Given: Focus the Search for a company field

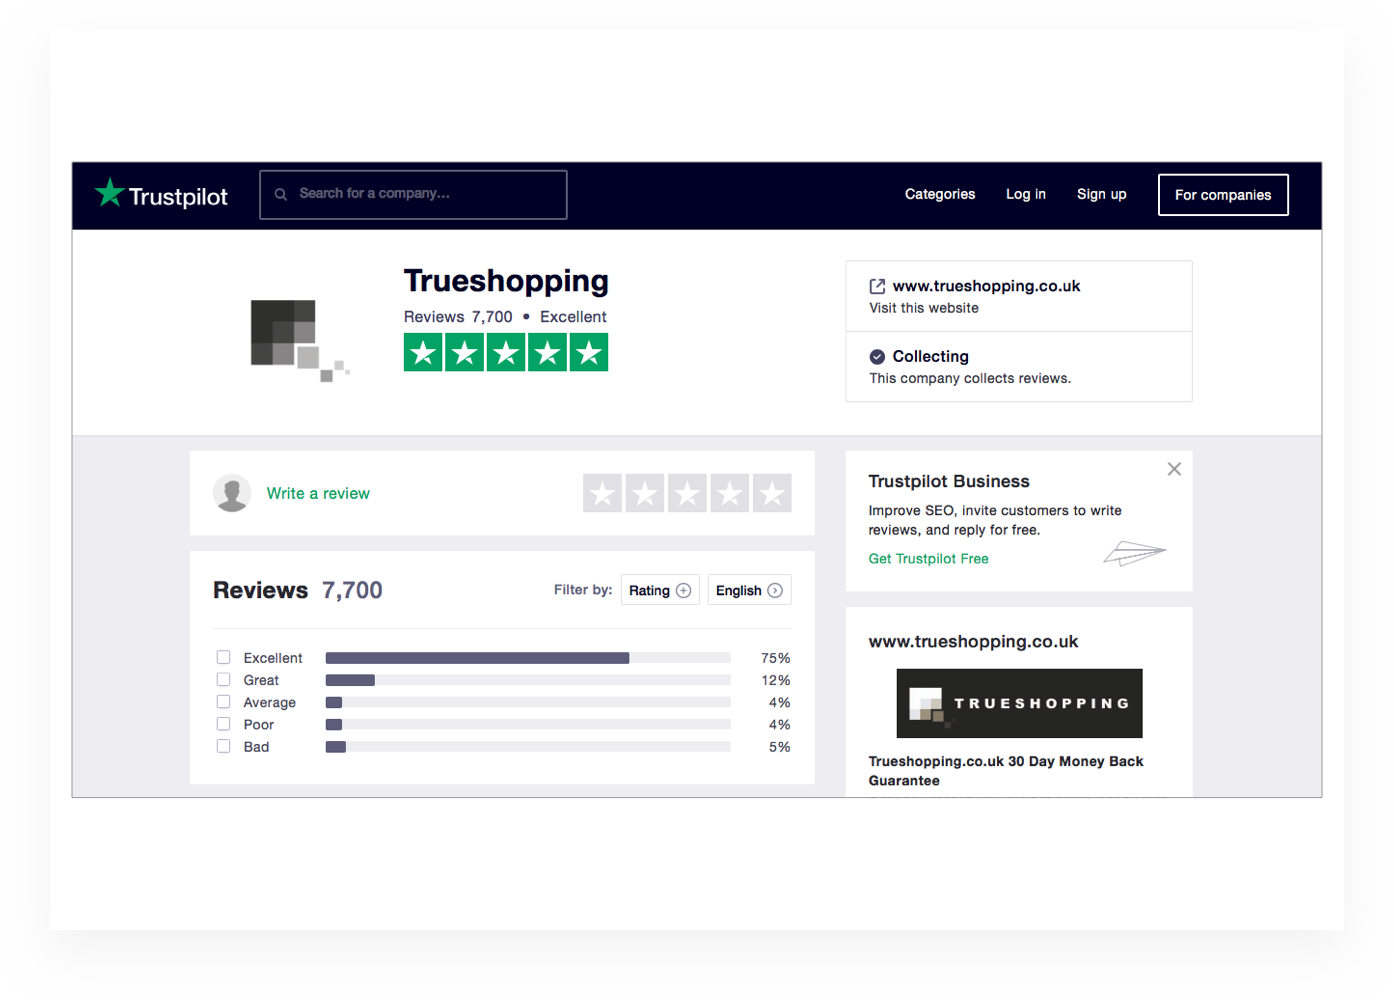Looking at the screenshot, I should (413, 194).
